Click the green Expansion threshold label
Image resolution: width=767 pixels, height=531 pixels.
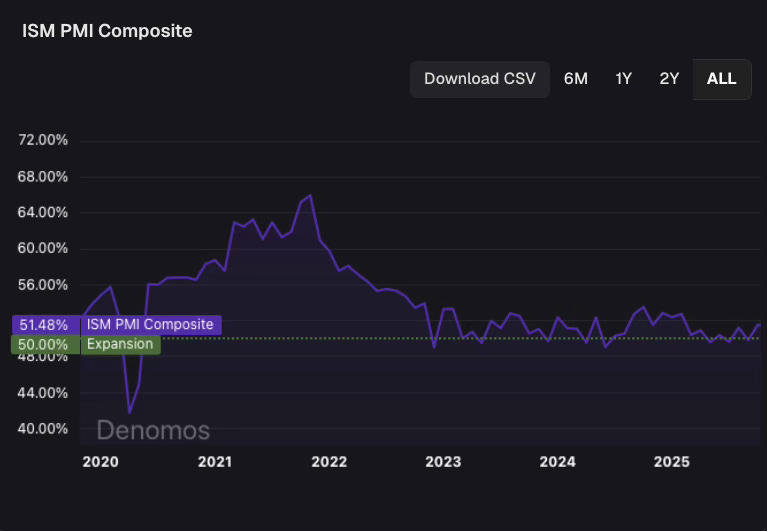click(120, 344)
